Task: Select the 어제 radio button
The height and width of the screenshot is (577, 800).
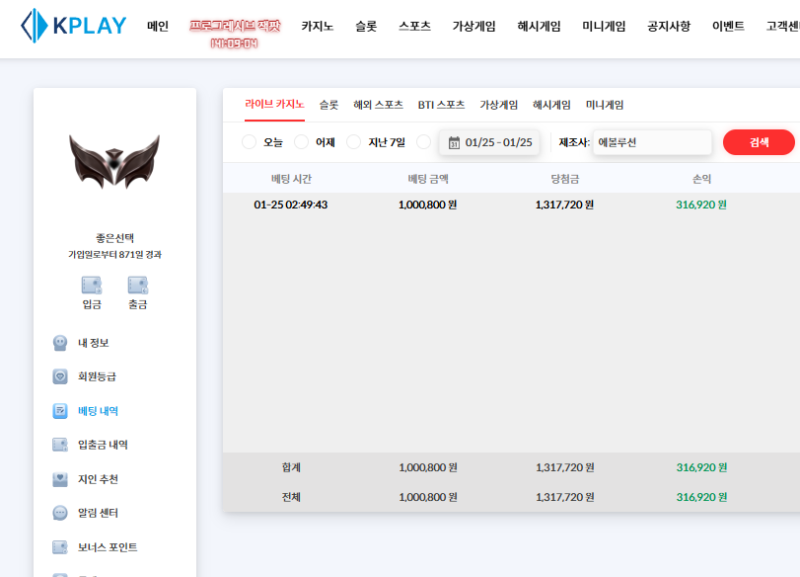Action: (x=301, y=142)
